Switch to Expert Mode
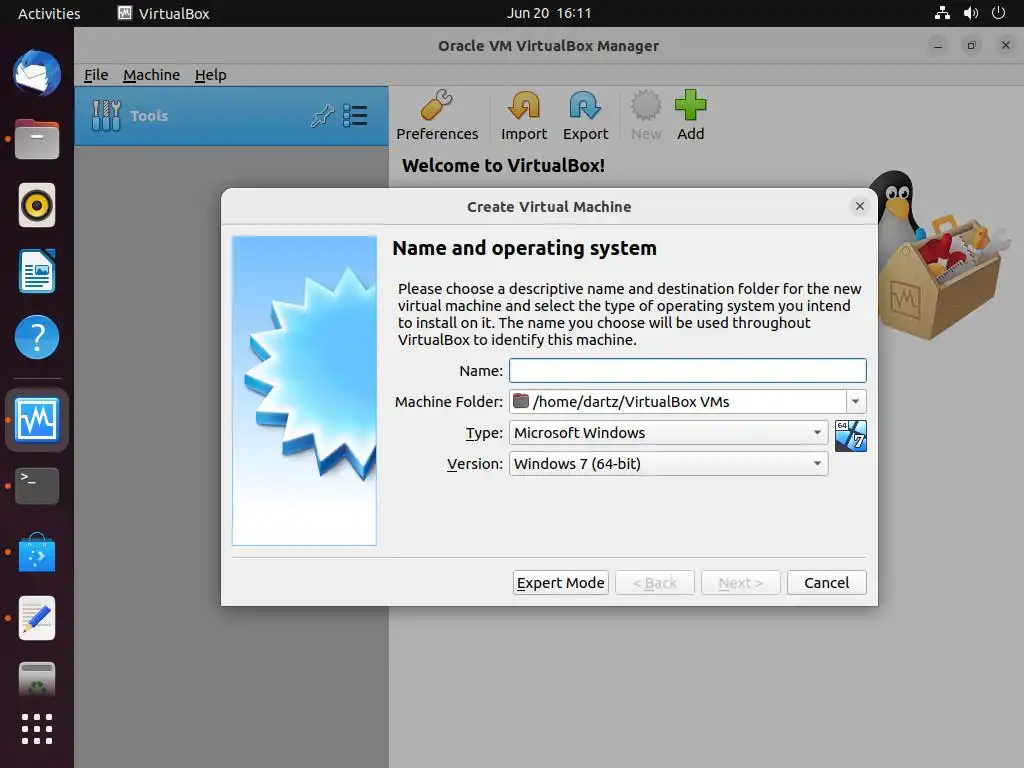Viewport: 1024px width, 768px height. (x=560, y=583)
